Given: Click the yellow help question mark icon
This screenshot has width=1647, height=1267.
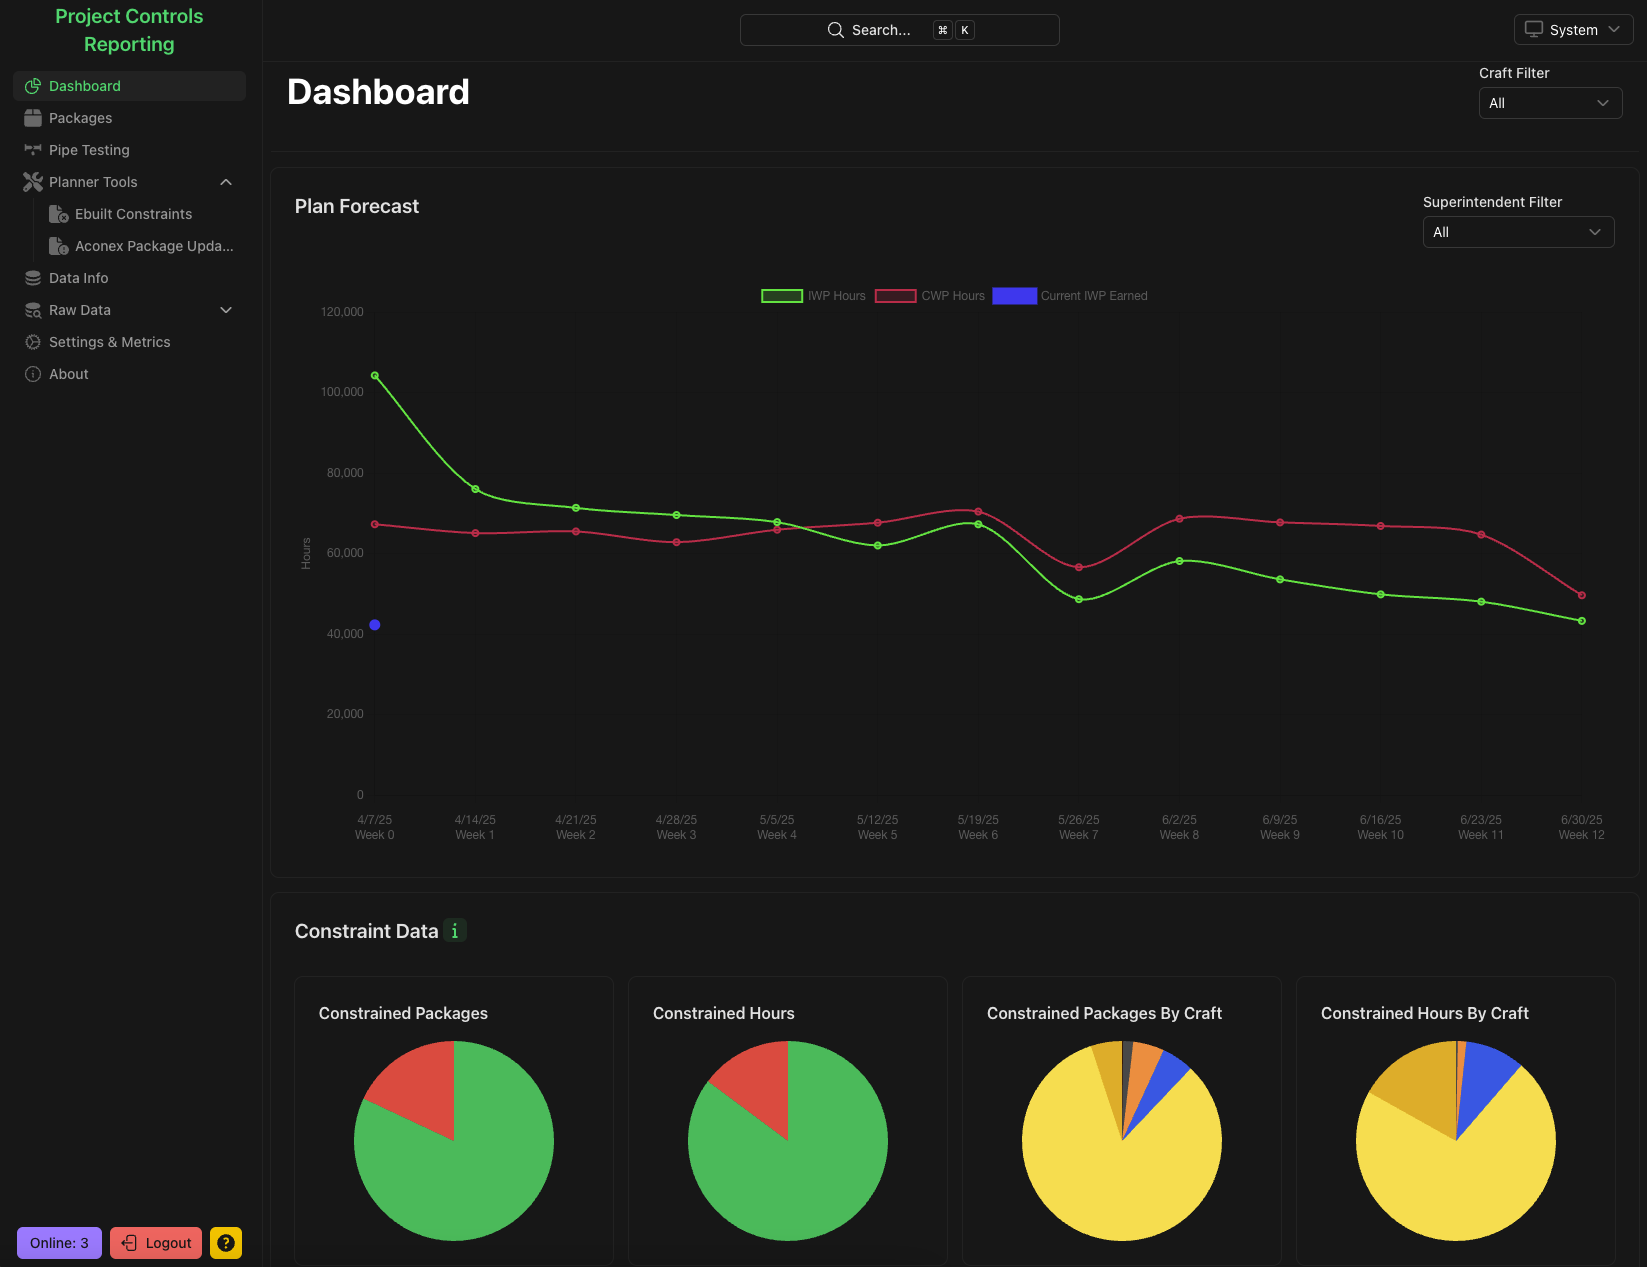Looking at the screenshot, I should 226,1243.
